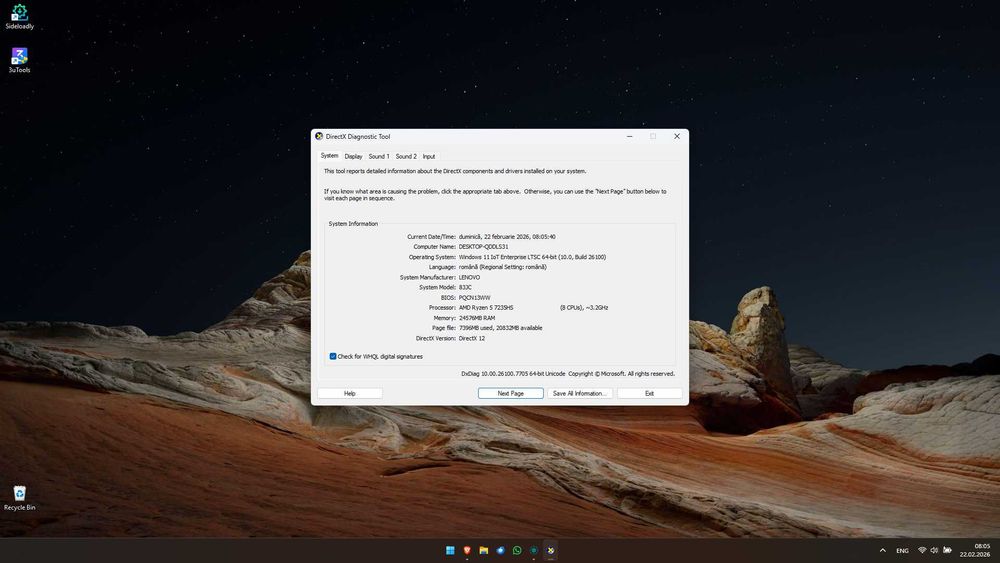
Task: Open the Windows Start menu
Action: 450,550
